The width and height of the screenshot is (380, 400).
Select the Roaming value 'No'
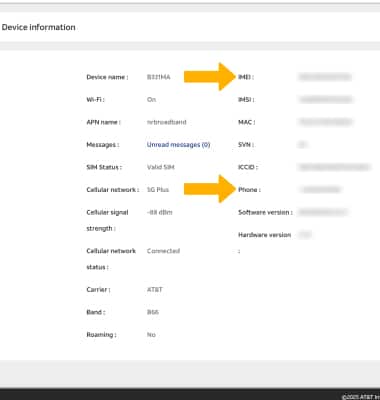point(151,335)
